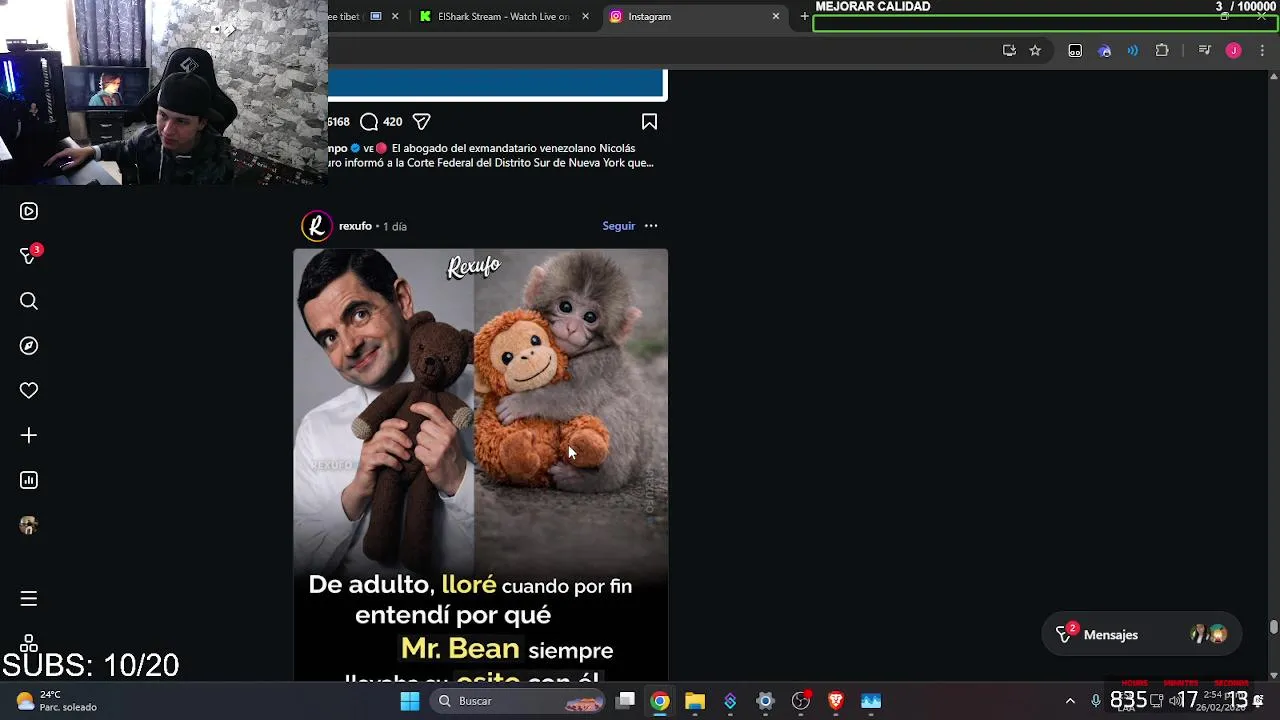The width and height of the screenshot is (1280, 720).
Task: Open the Mr. Bean post image
Action: pos(480,465)
